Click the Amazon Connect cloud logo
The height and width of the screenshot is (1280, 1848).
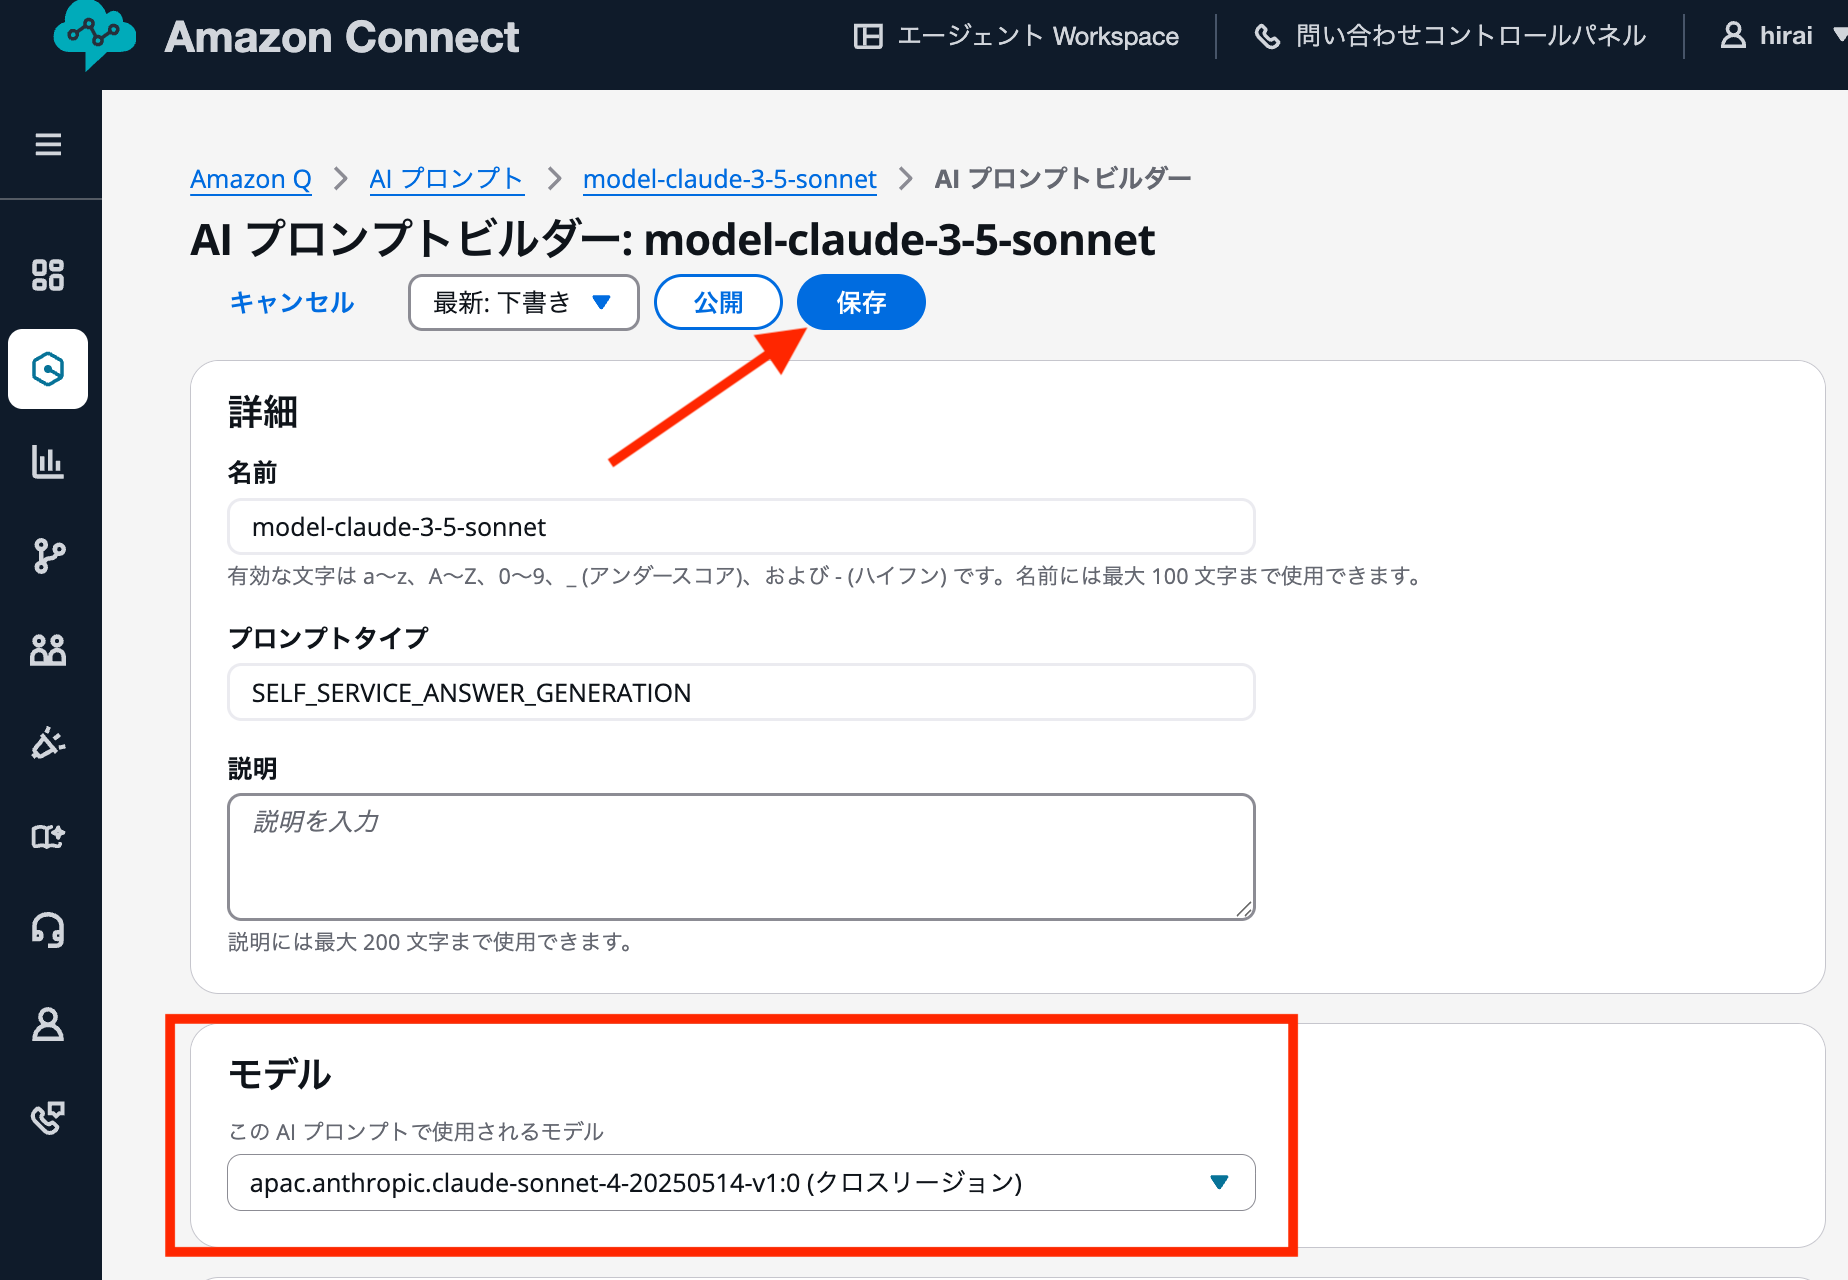(x=94, y=35)
